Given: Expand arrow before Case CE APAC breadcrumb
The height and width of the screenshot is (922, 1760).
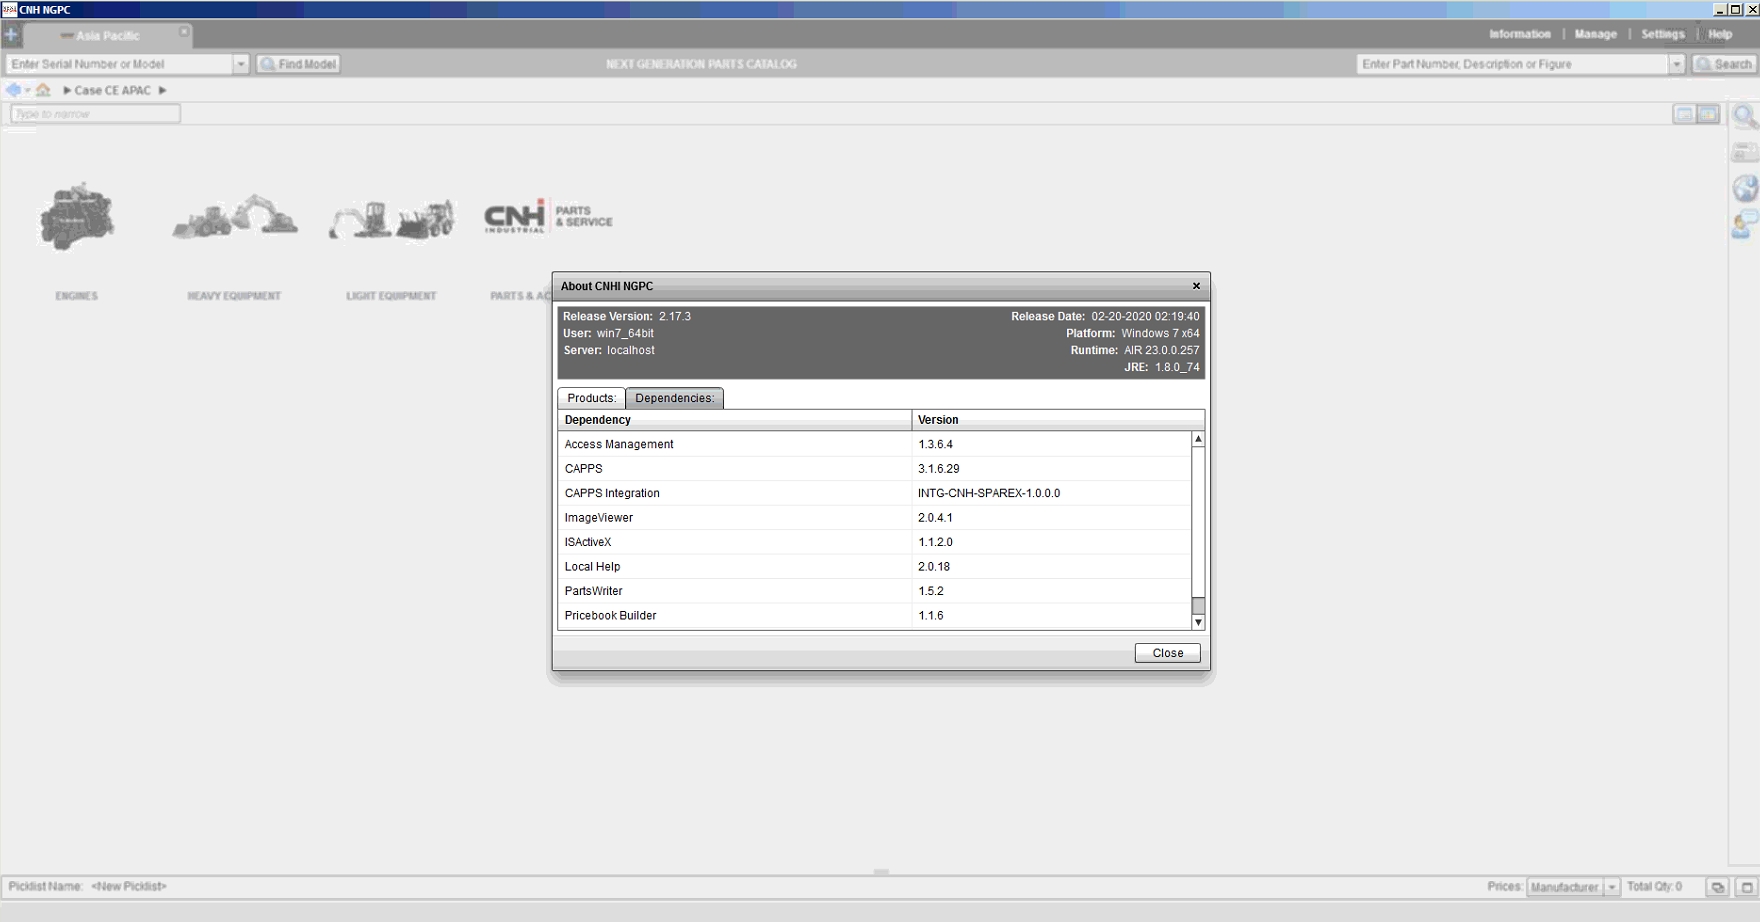Looking at the screenshot, I should point(67,90).
